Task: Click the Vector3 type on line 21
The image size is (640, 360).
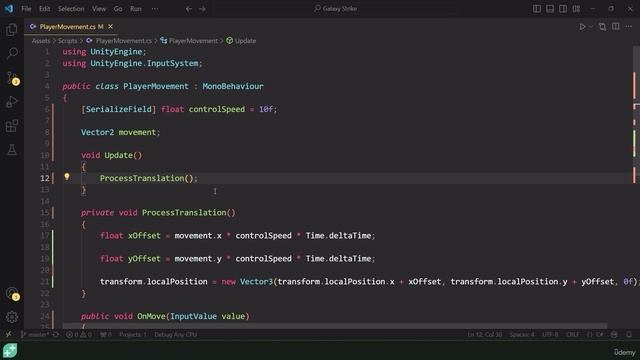Action: pyautogui.click(x=256, y=282)
